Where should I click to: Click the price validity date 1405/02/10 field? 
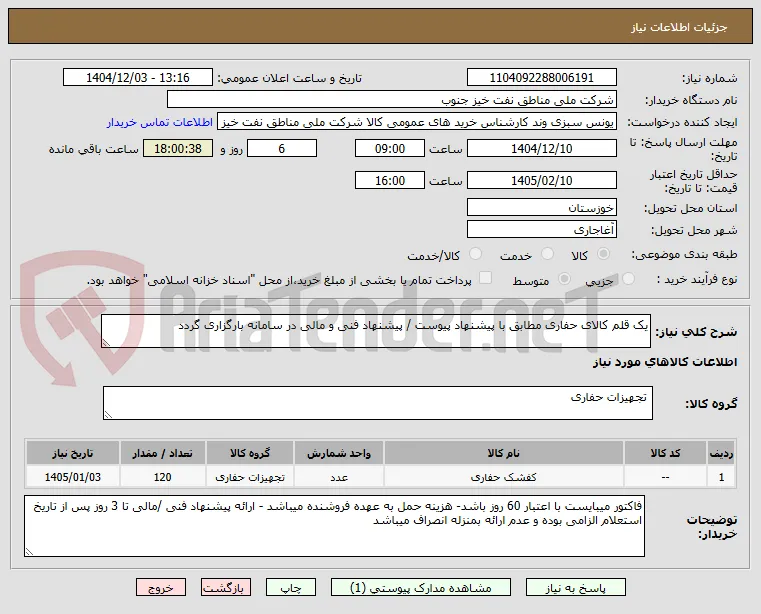pyautogui.click(x=542, y=181)
